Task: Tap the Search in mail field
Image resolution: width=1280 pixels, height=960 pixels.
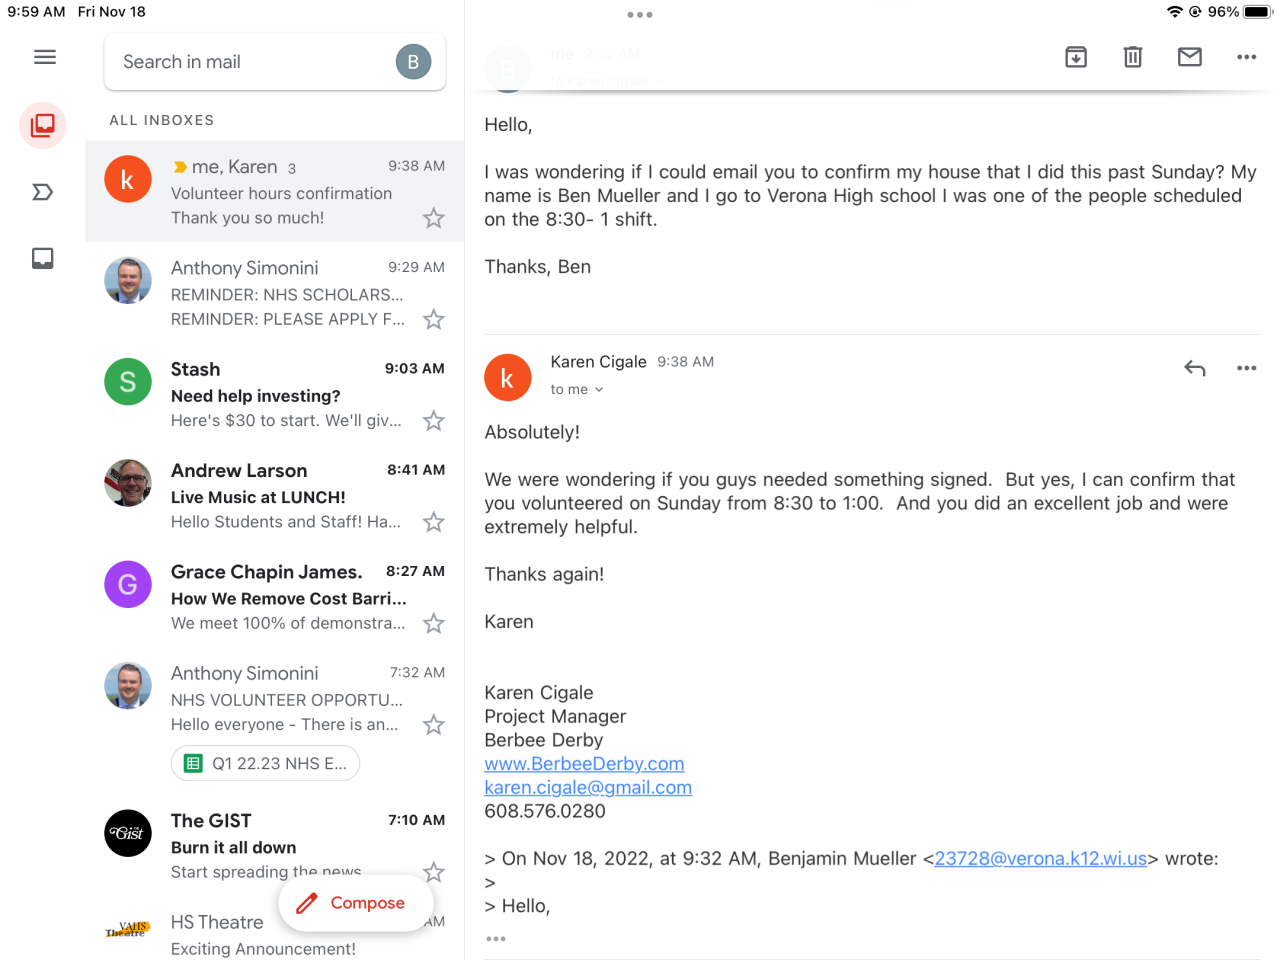Action: [274, 62]
